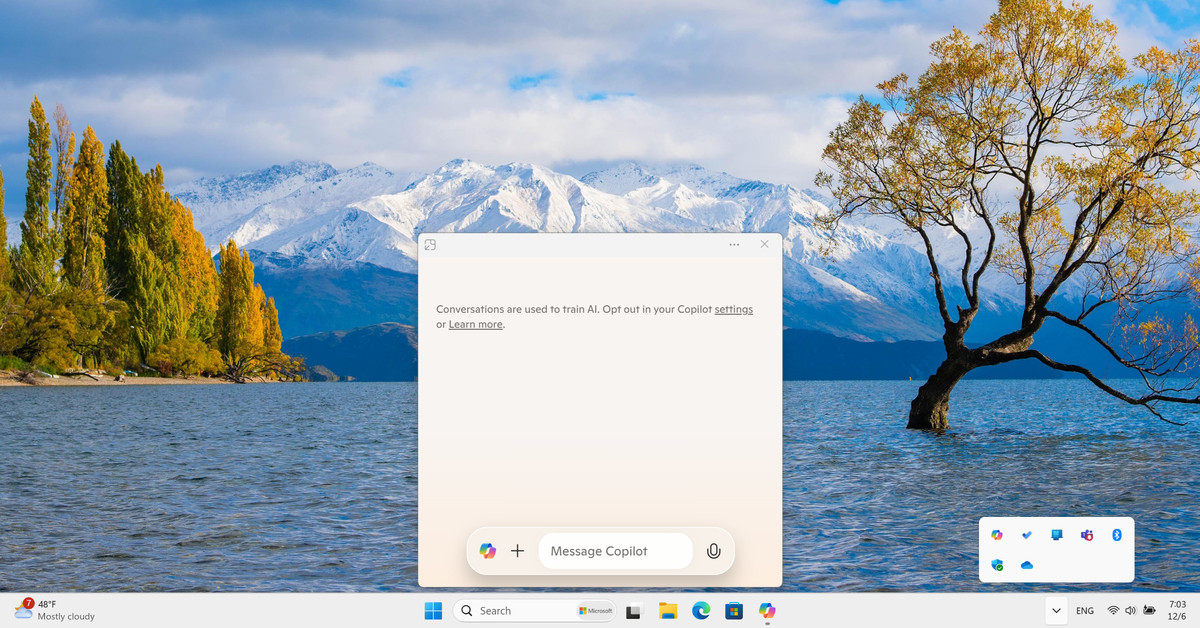This screenshot has height=628, width=1200.
Task: Open the plus attachment button in Copilot
Action: (517, 550)
